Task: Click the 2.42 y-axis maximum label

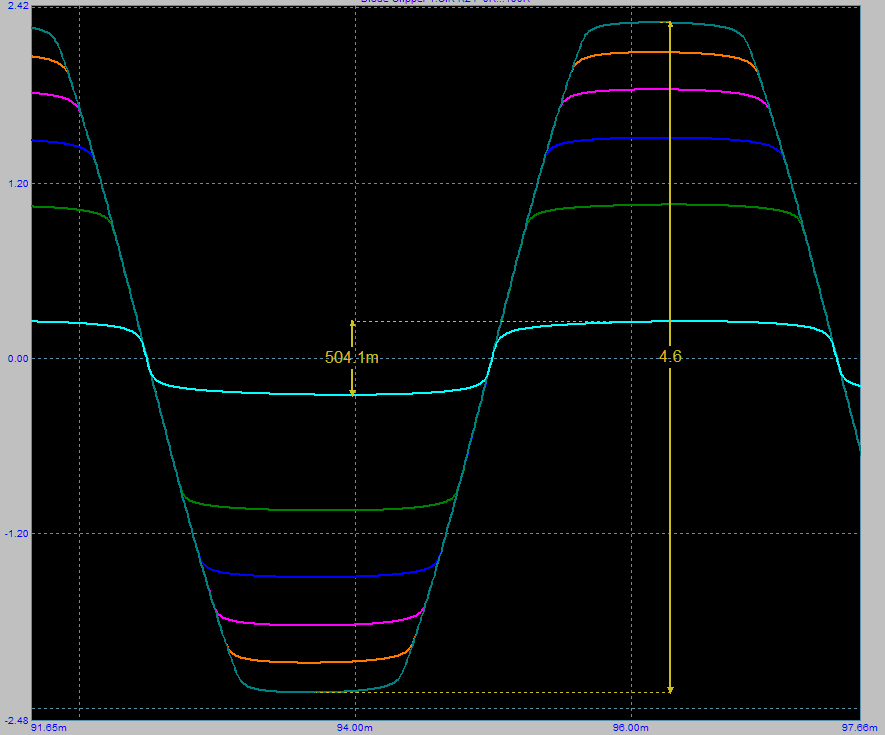Action: 18,6
